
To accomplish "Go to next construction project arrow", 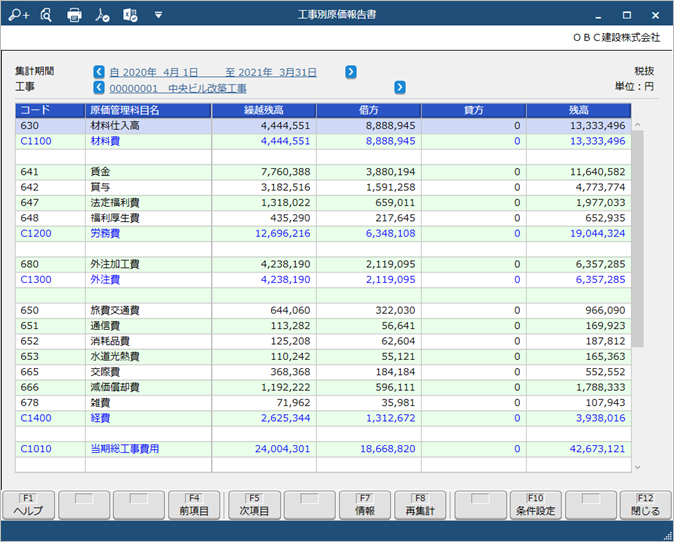I will [400, 88].
